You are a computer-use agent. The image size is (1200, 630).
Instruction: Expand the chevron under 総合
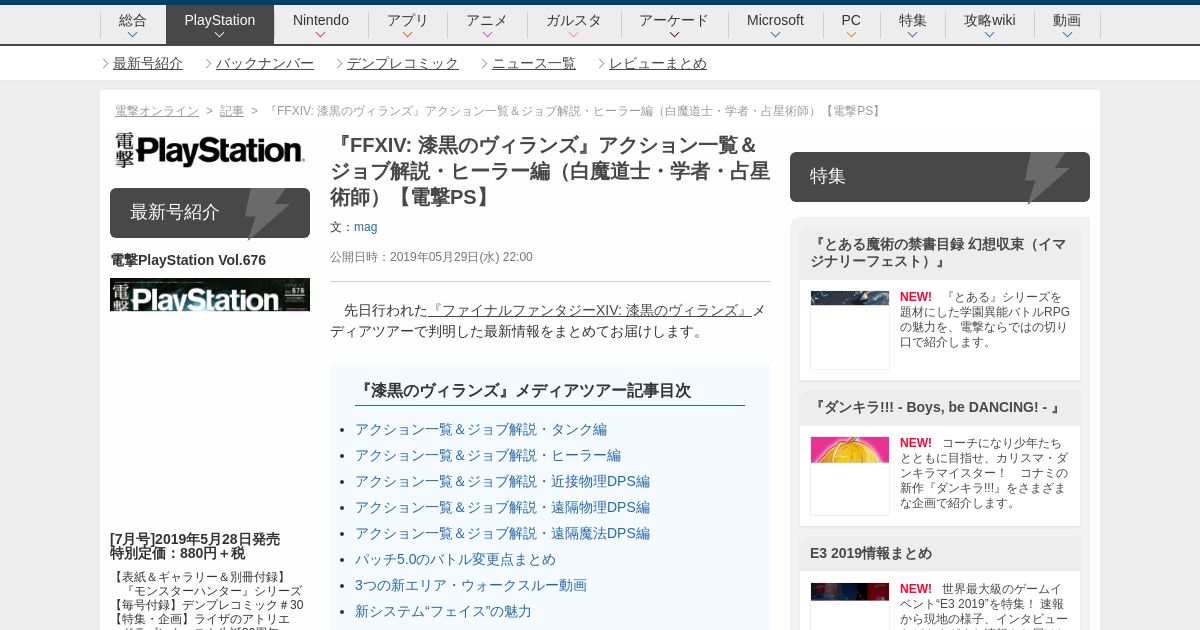click(132, 35)
